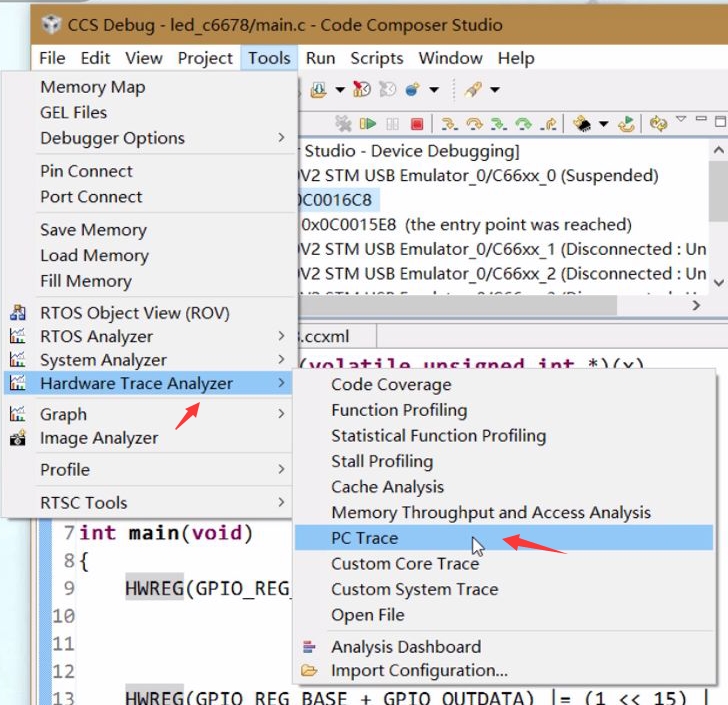
Task: Click the Step Return icon
Action: click(548, 124)
